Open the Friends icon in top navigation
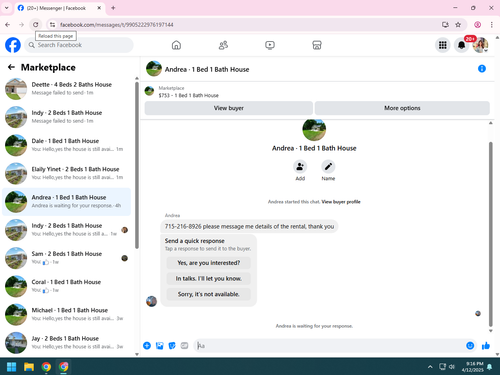The height and width of the screenshot is (375, 500). pos(223,45)
